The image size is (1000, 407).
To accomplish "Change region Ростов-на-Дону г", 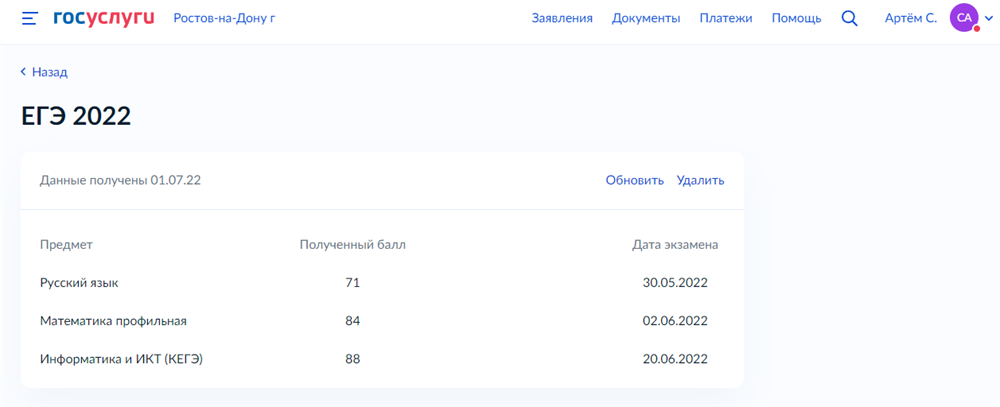I will pos(224,18).
